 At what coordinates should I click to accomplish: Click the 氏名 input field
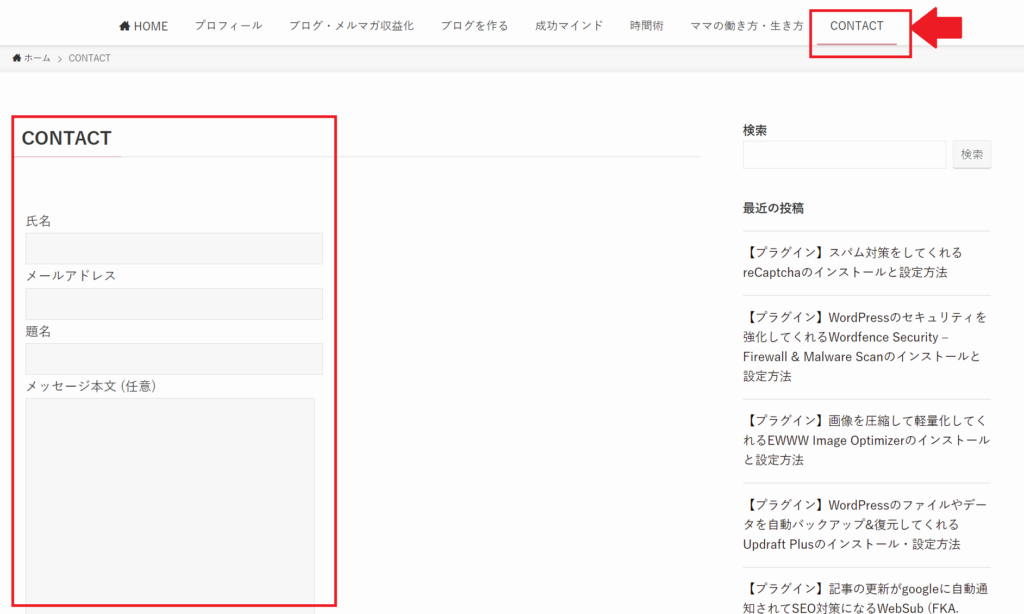174,249
